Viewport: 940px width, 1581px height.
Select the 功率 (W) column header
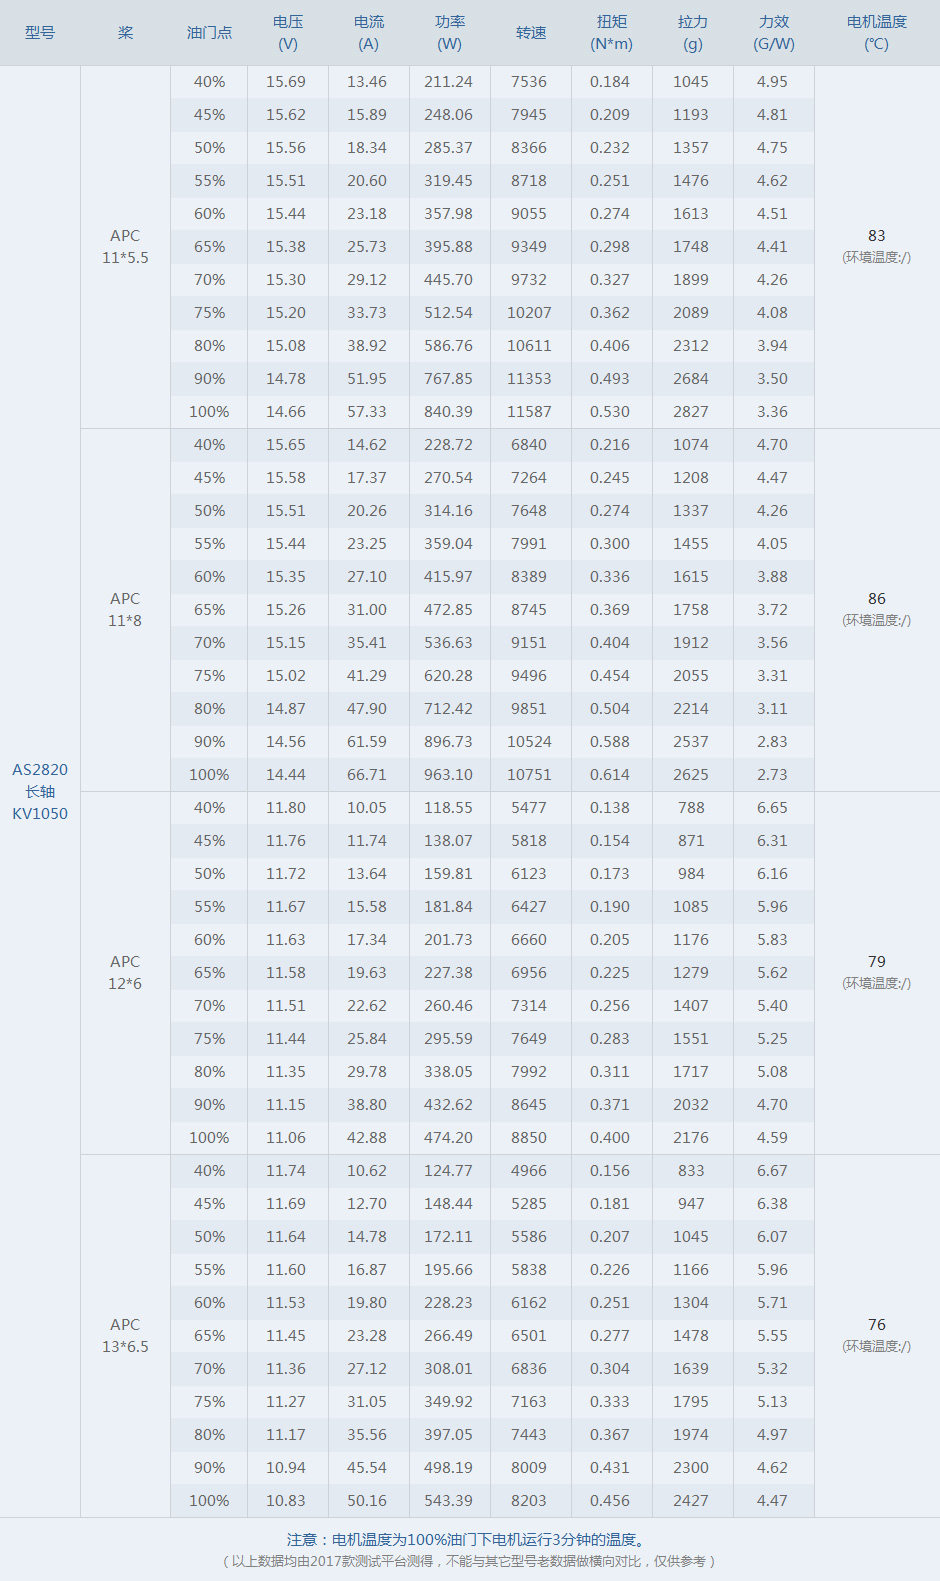[450, 33]
